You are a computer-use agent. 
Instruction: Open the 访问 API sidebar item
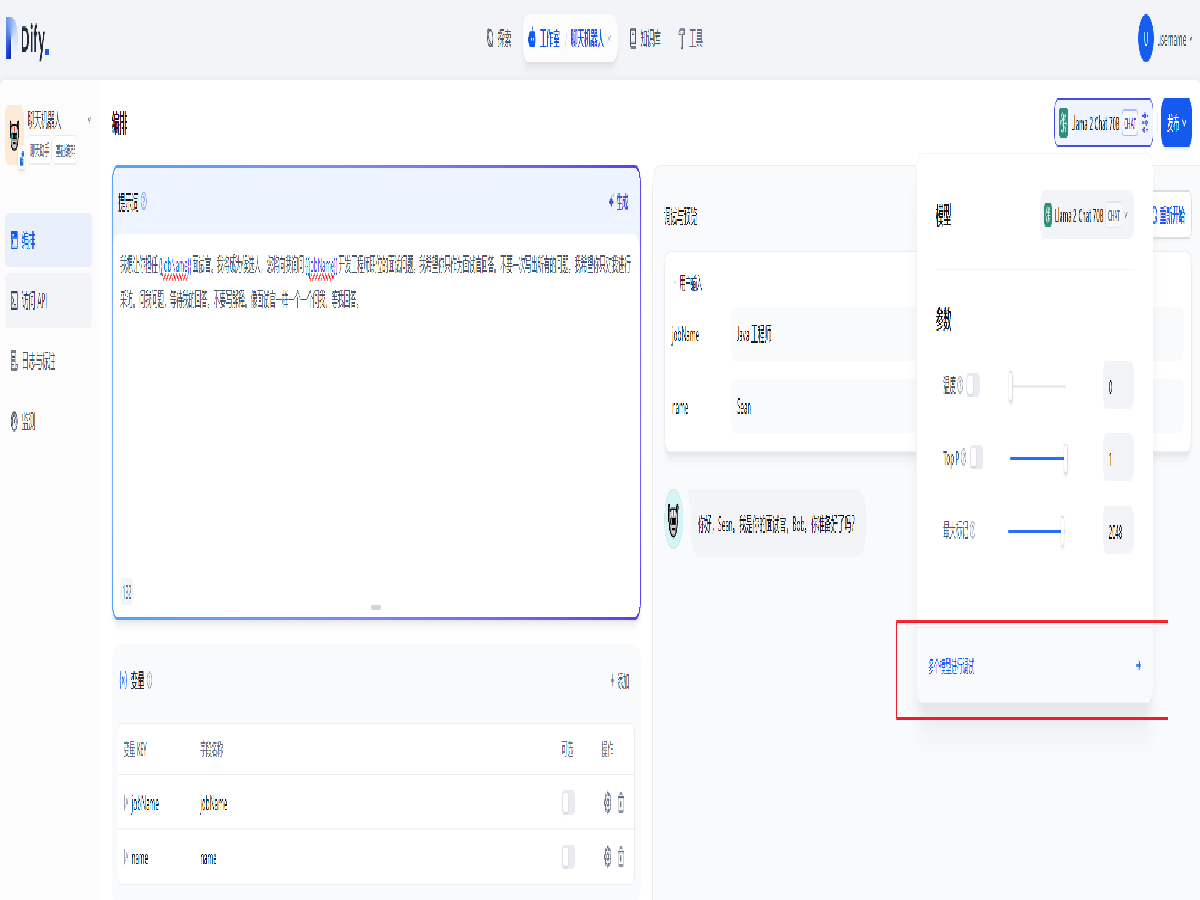click(x=48, y=300)
